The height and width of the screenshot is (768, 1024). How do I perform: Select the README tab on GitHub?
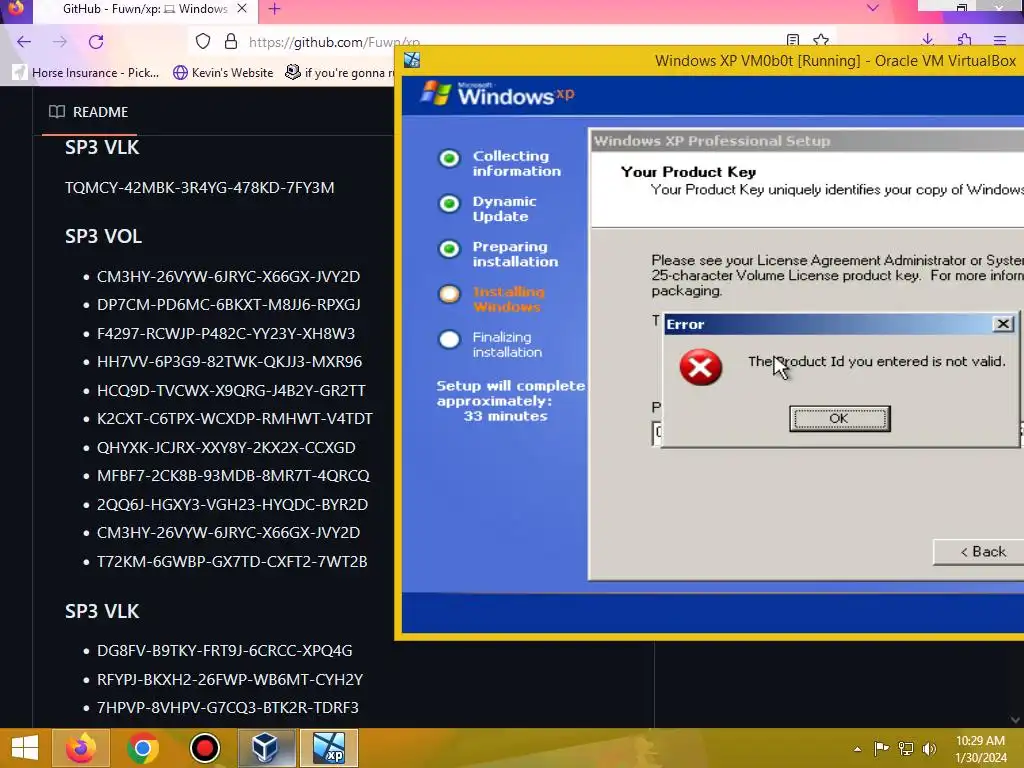(x=89, y=112)
